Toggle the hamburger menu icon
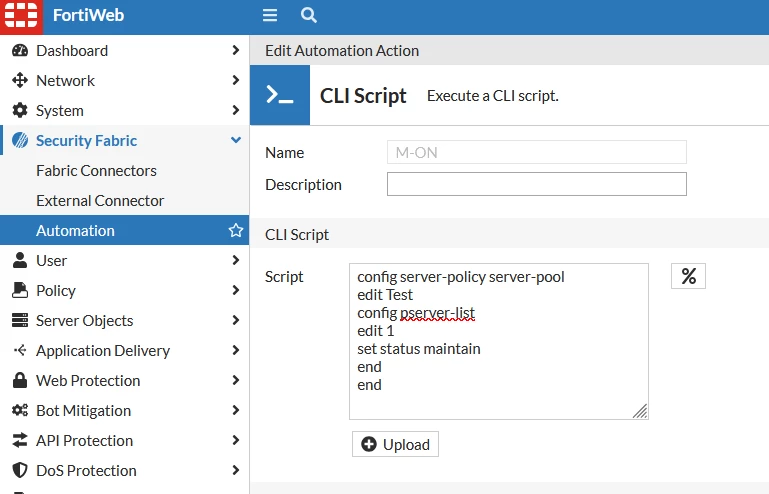This screenshot has width=769, height=494. point(270,15)
